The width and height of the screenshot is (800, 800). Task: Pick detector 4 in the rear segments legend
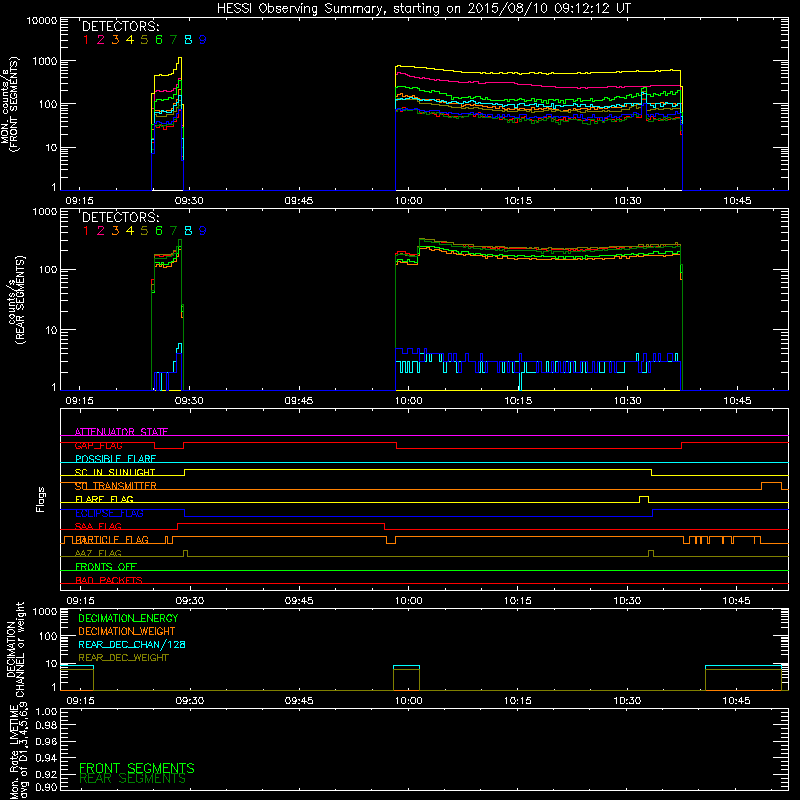click(x=130, y=231)
